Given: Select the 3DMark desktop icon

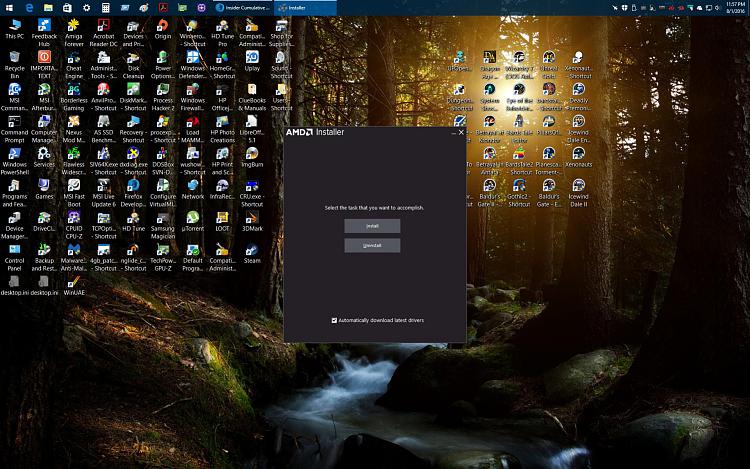Looking at the screenshot, I should point(252,221).
